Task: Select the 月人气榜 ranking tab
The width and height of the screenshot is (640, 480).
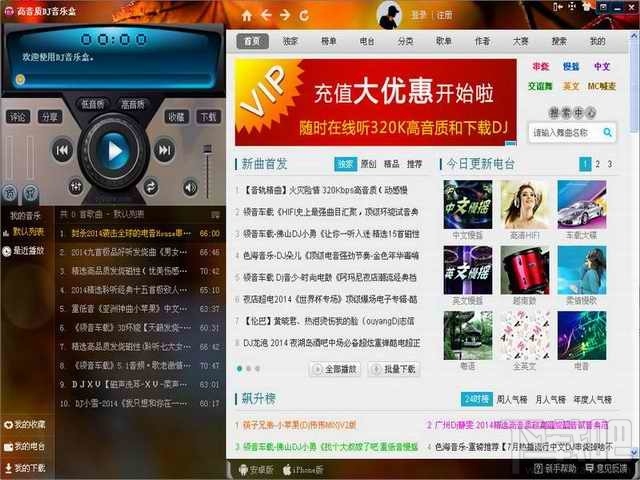Action: pos(551,400)
